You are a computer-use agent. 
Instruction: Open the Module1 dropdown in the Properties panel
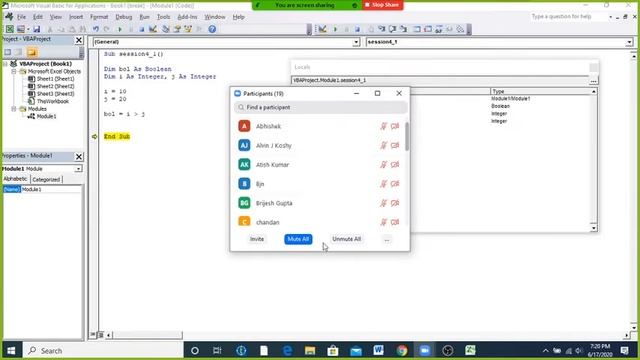coord(78,169)
